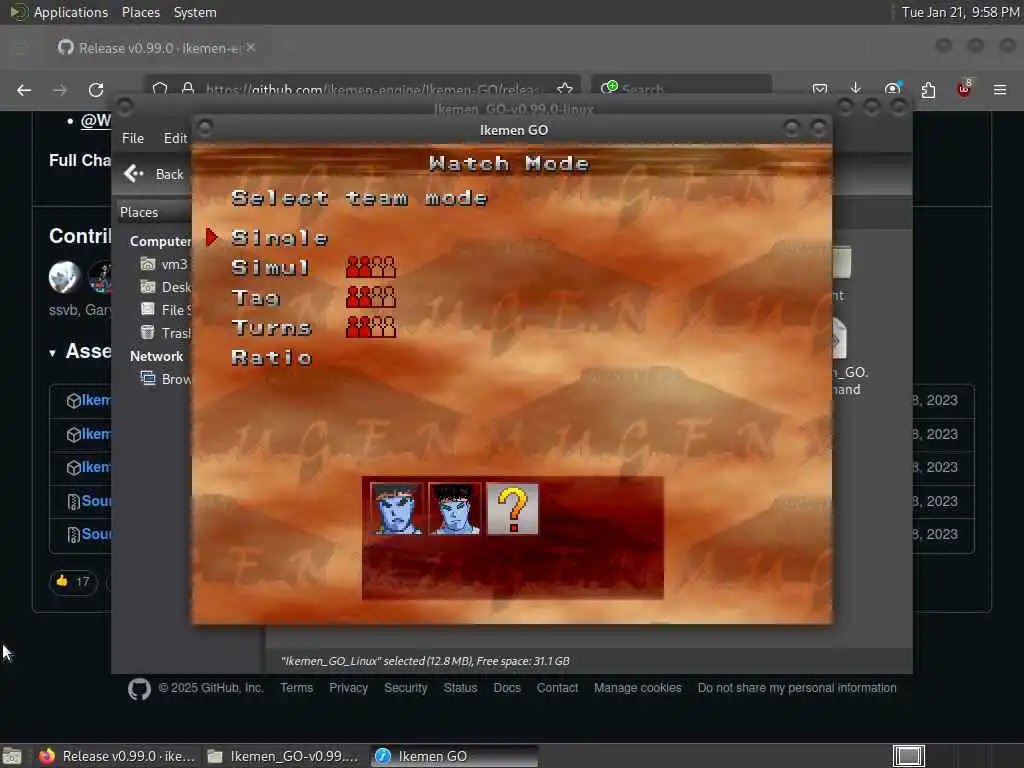Open Firefox downloads arrow icon
The image size is (1024, 768).
tap(856, 89)
